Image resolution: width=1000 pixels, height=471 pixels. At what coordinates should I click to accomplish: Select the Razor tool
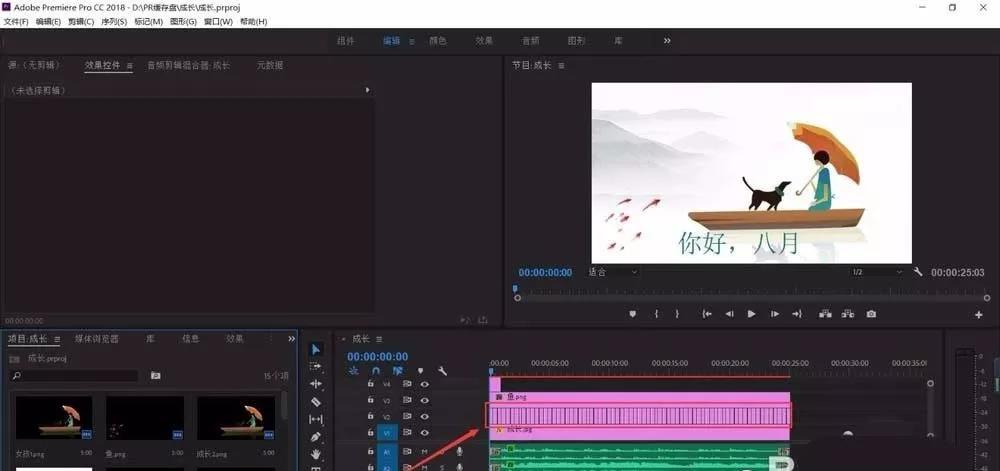[x=316, y=402]
